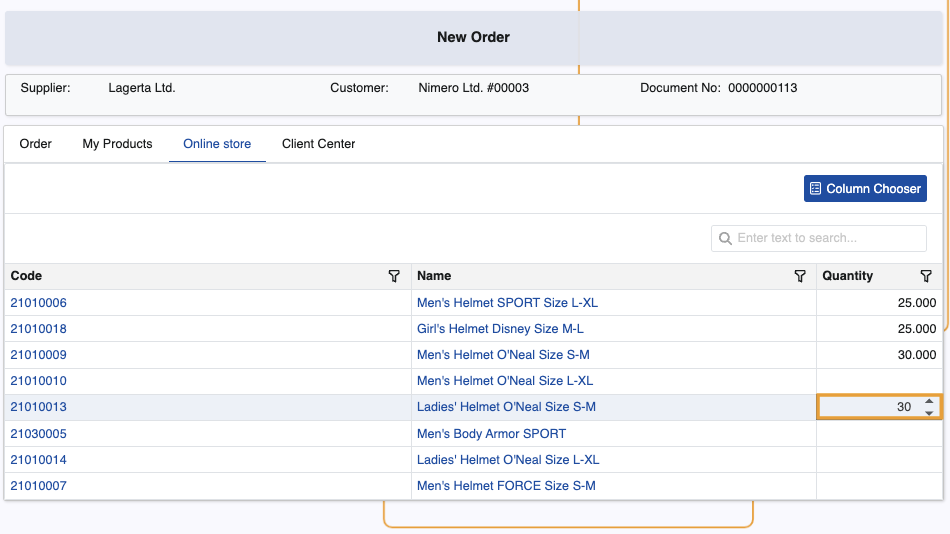This screenshot has width=950, height=534.
Task: Click the New Order title
Action: point(473,37)
